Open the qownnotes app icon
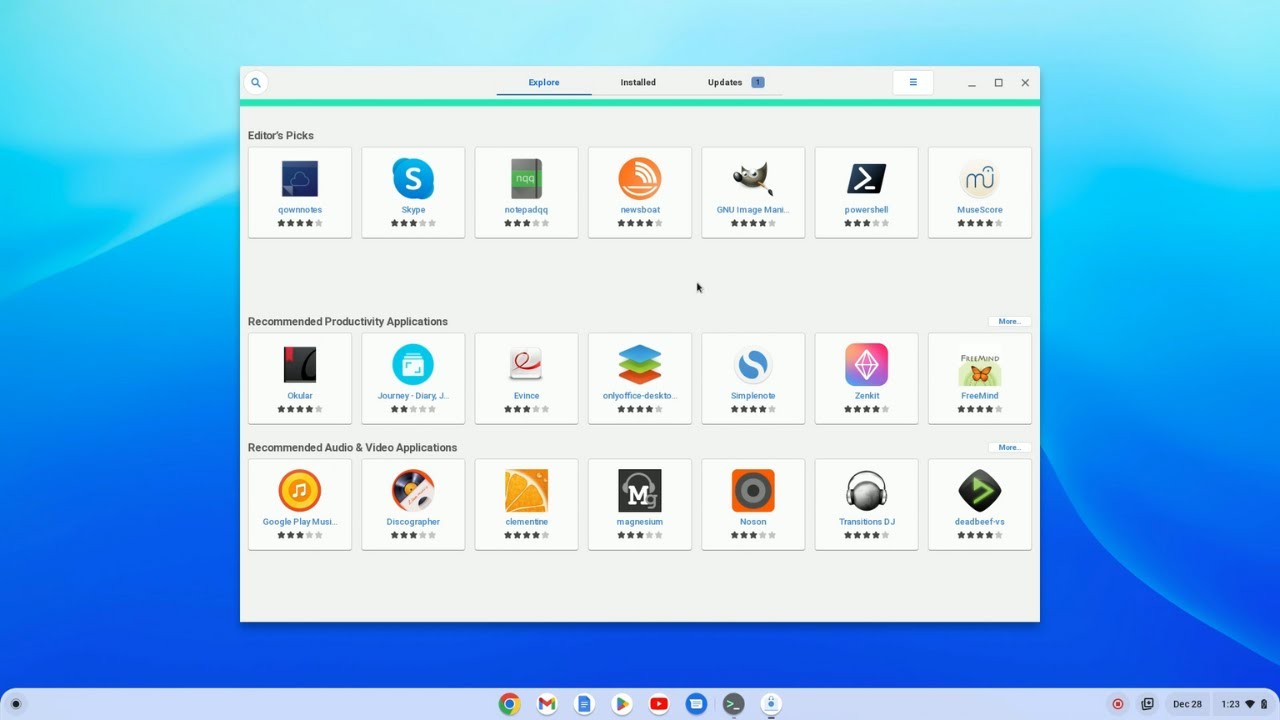1280x720 pixels. point(300,179)
